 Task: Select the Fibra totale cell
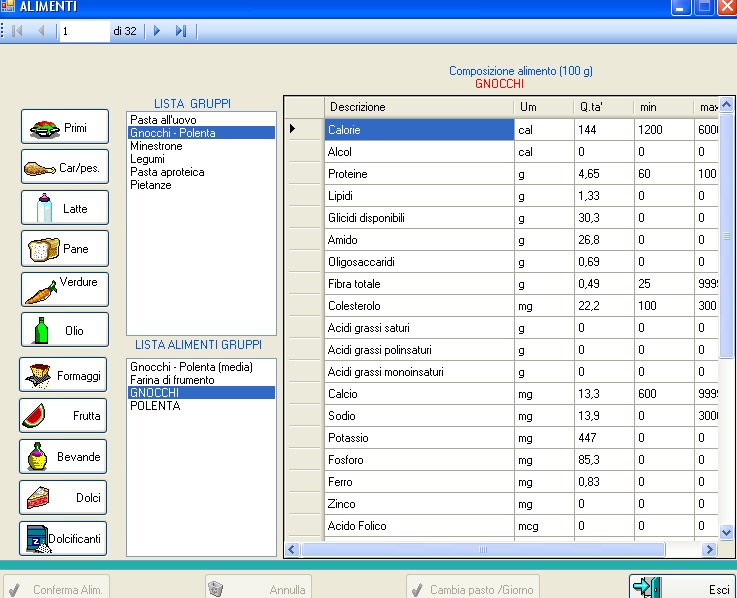[419, 284]
